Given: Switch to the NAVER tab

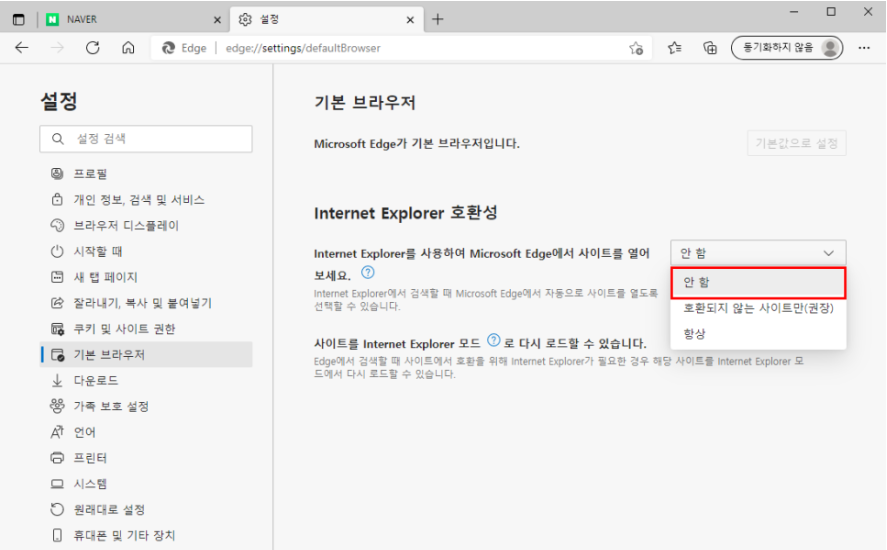Looking at the screenshot, I should pyautogui.click(x=134, y=19).
